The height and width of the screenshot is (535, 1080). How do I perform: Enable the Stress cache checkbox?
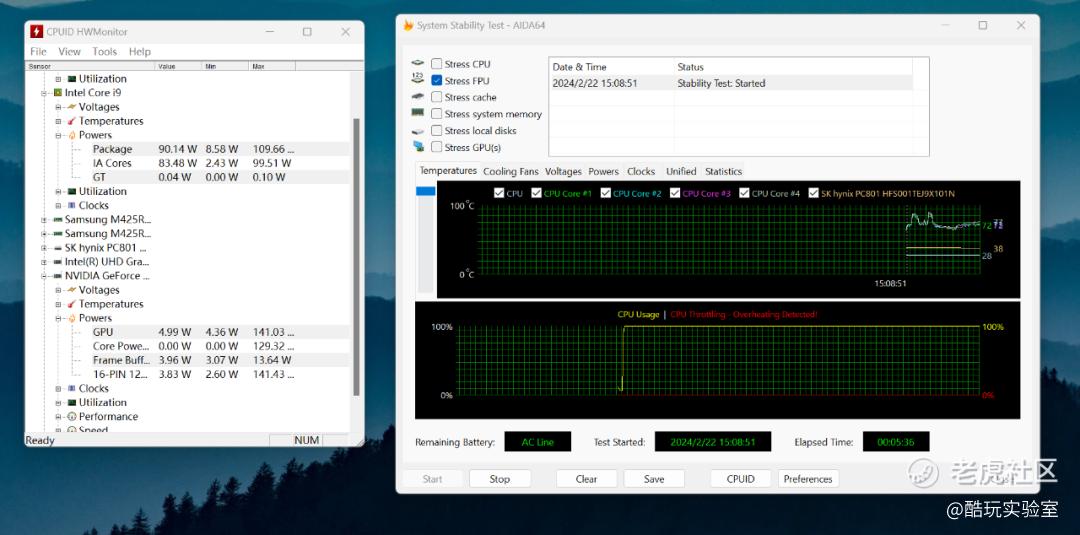point(437,97)
